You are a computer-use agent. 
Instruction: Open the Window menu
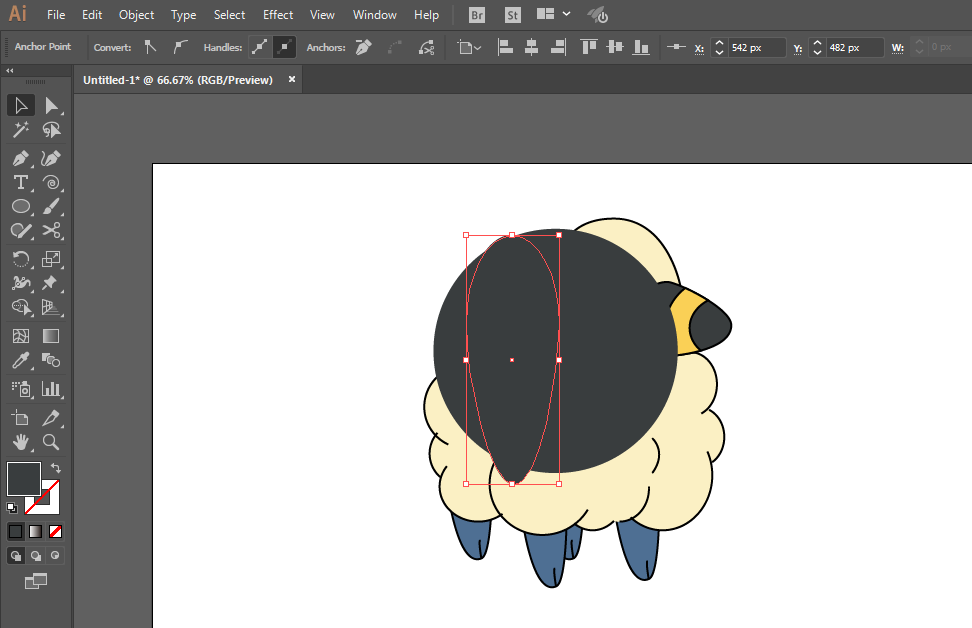pos(374,15)
